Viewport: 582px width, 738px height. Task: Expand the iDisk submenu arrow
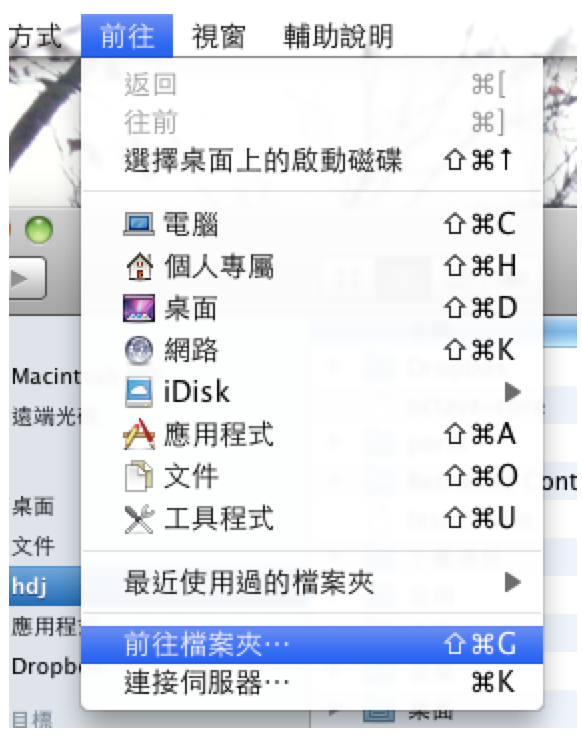point(512,392)
